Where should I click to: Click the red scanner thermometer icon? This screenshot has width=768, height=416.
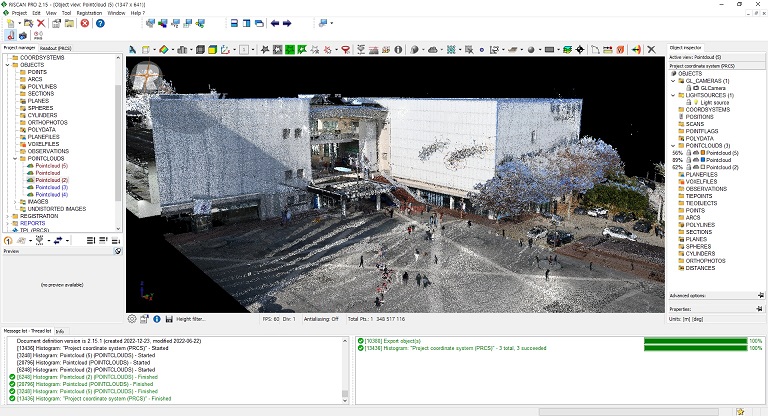click(x=11, y=35)
